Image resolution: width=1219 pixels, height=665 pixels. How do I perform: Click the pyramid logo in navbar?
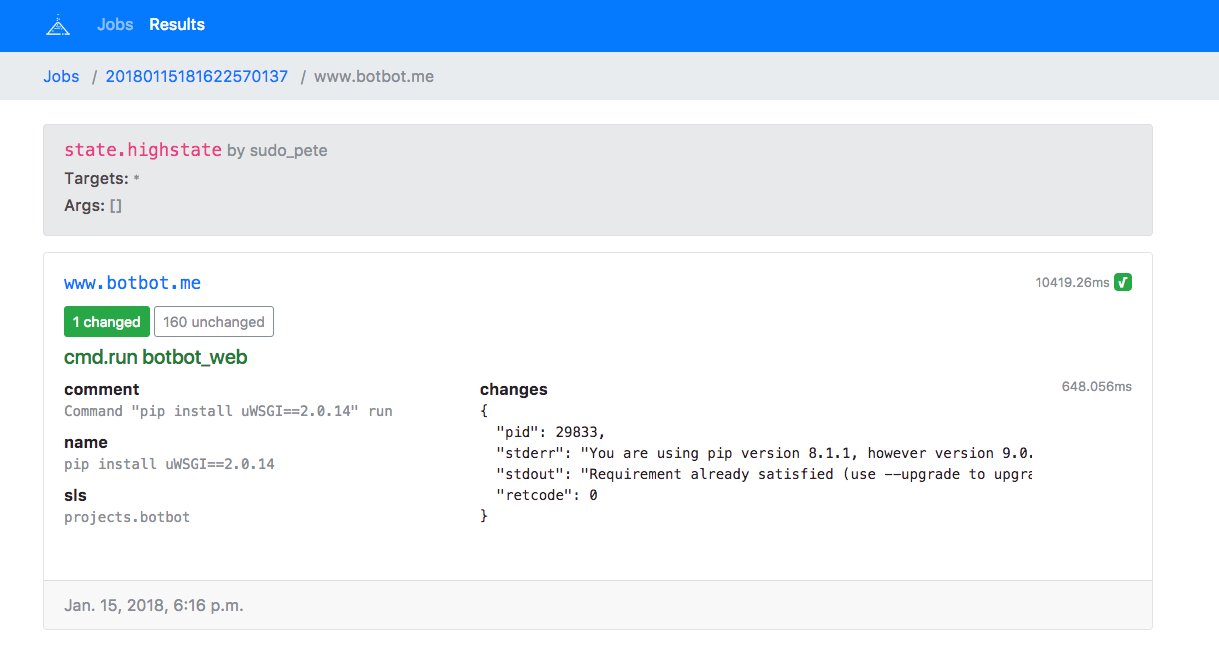pos(58,25)
